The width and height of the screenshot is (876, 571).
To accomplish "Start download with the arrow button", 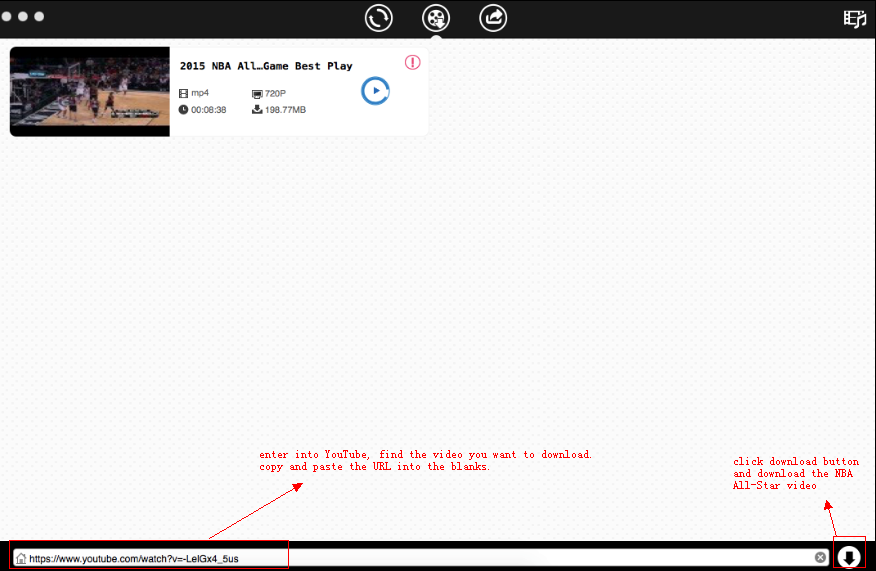I will click(x=849, y=556).
